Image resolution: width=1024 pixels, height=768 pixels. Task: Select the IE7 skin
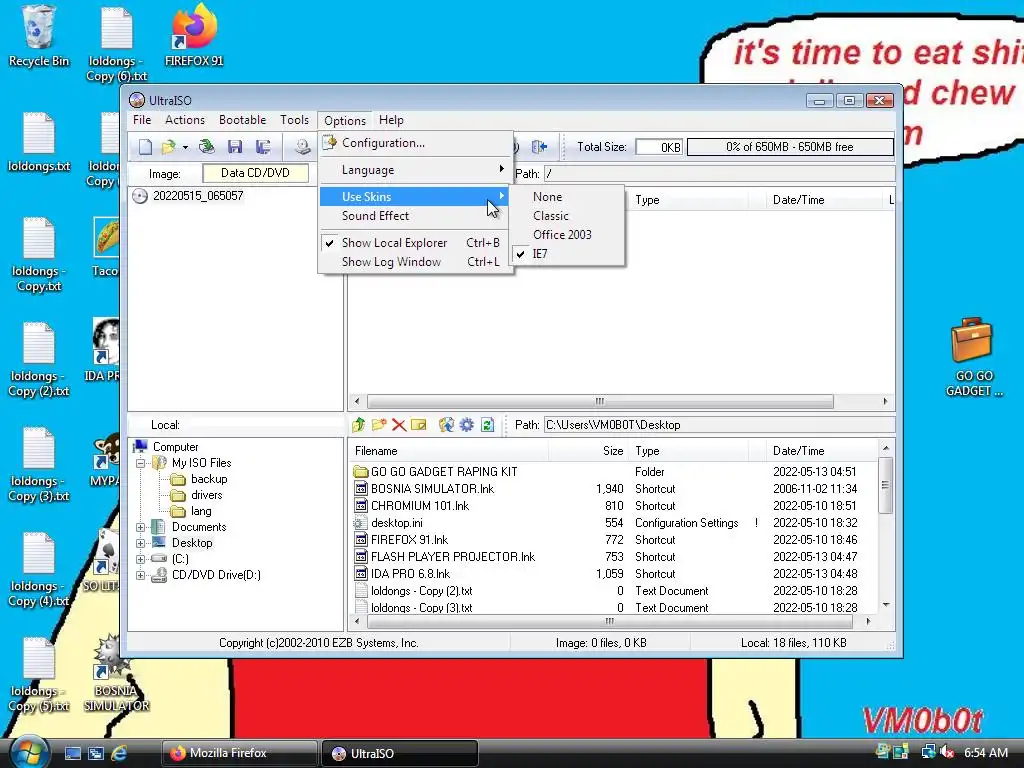pos(567,253)
